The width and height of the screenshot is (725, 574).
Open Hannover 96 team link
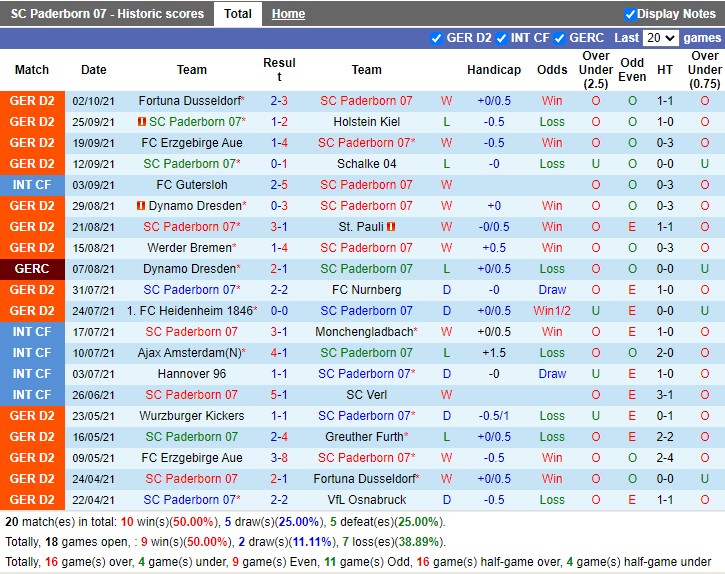coord(191,374)
